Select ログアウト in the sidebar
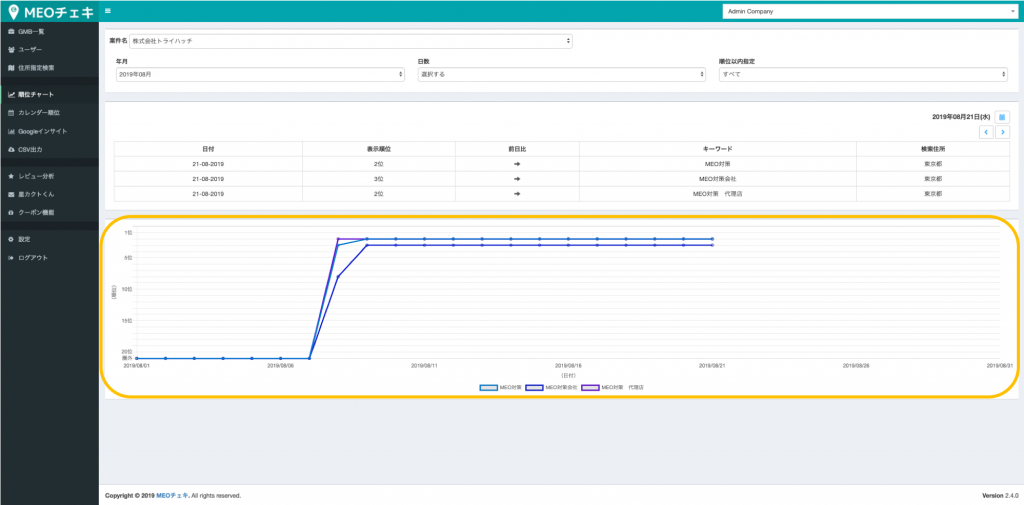The width and height of the screenshot is (1024, 505). (x=50, y=257)
